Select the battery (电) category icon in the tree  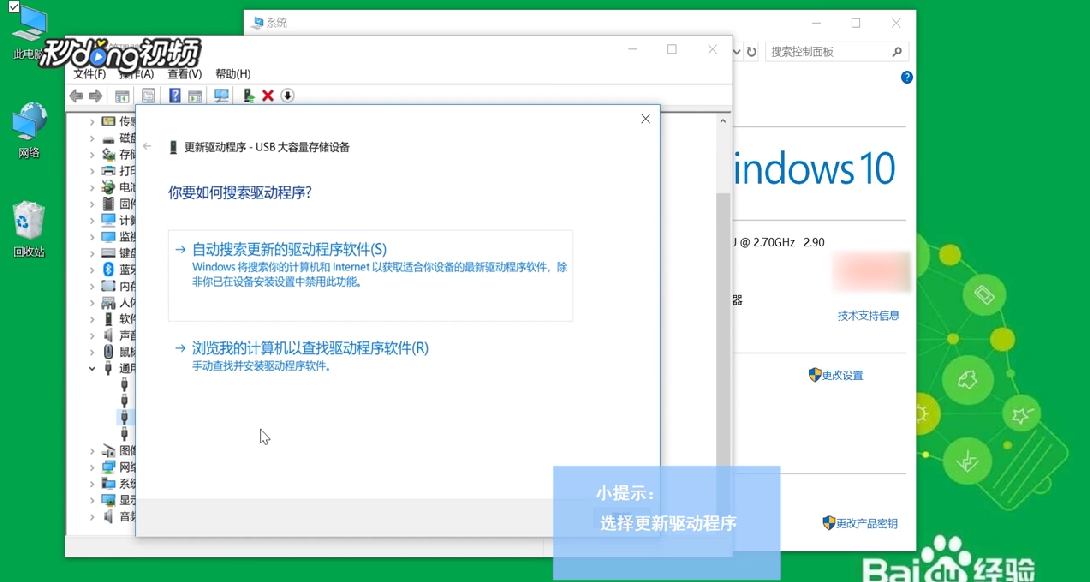108,187
